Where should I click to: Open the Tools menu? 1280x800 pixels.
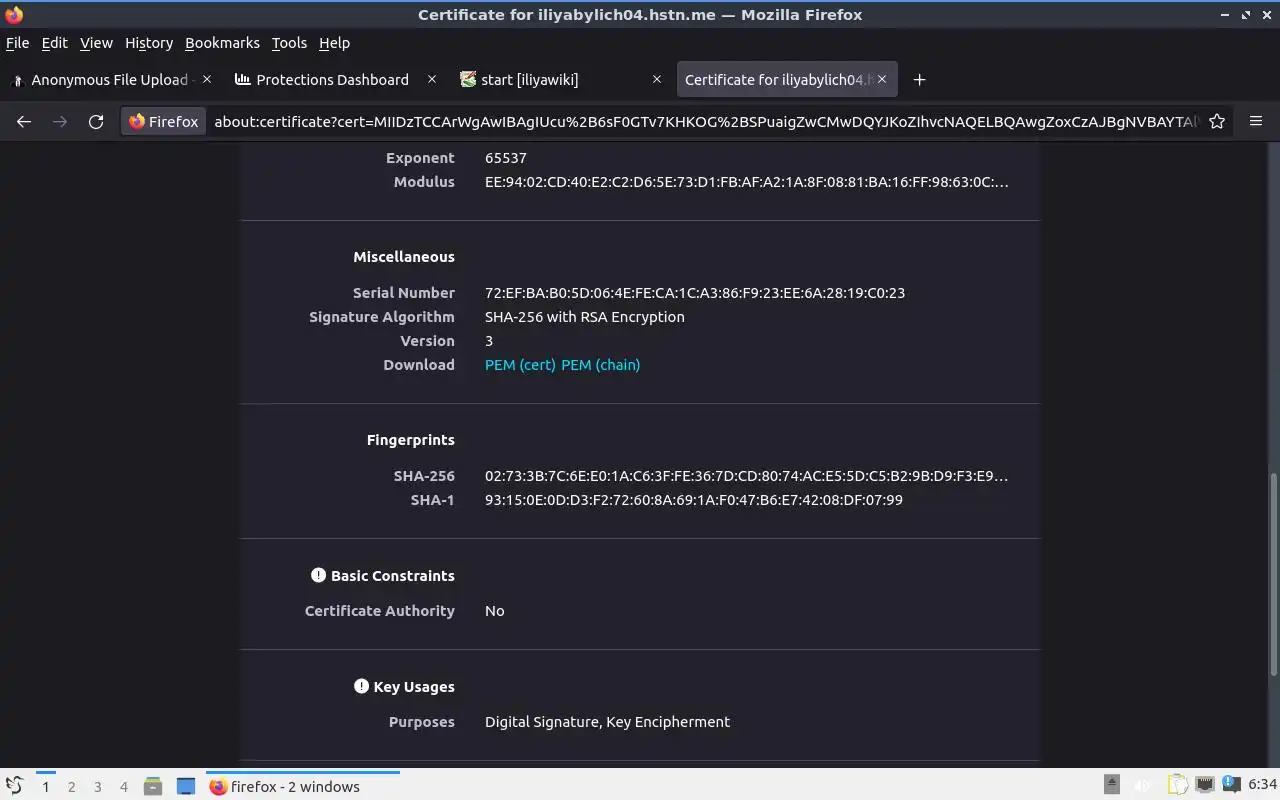pos(289,43)
